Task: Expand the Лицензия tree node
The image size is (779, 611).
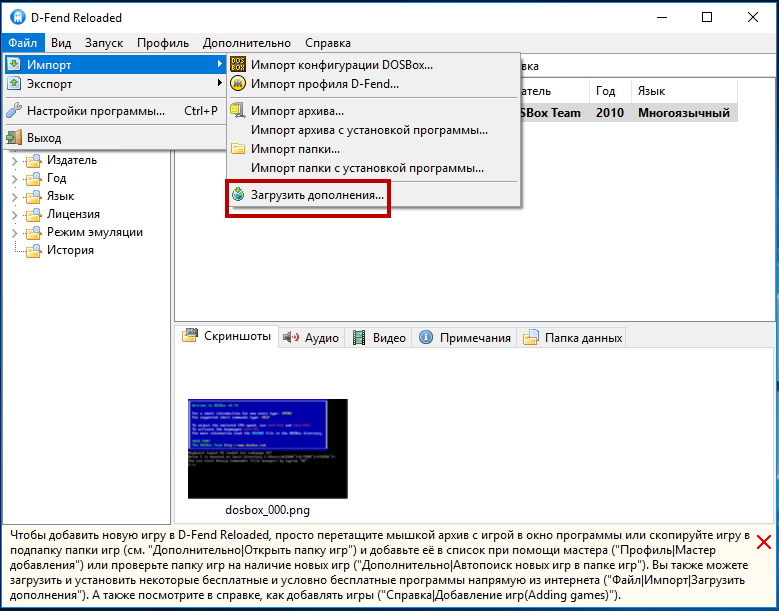Action: (x=15, y=215)
